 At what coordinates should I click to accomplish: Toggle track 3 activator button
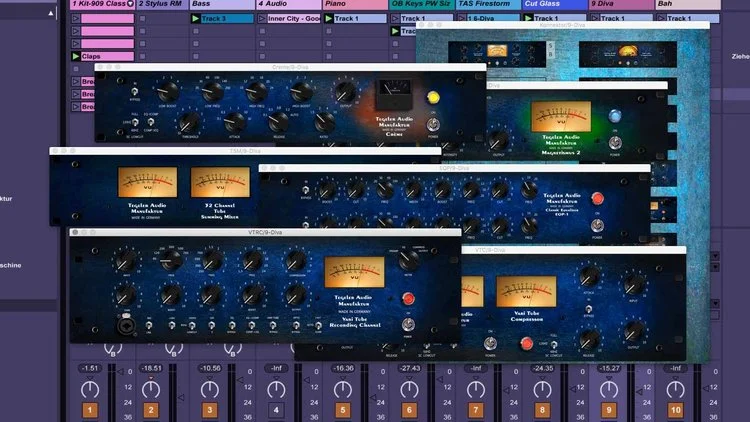point(210,410)
